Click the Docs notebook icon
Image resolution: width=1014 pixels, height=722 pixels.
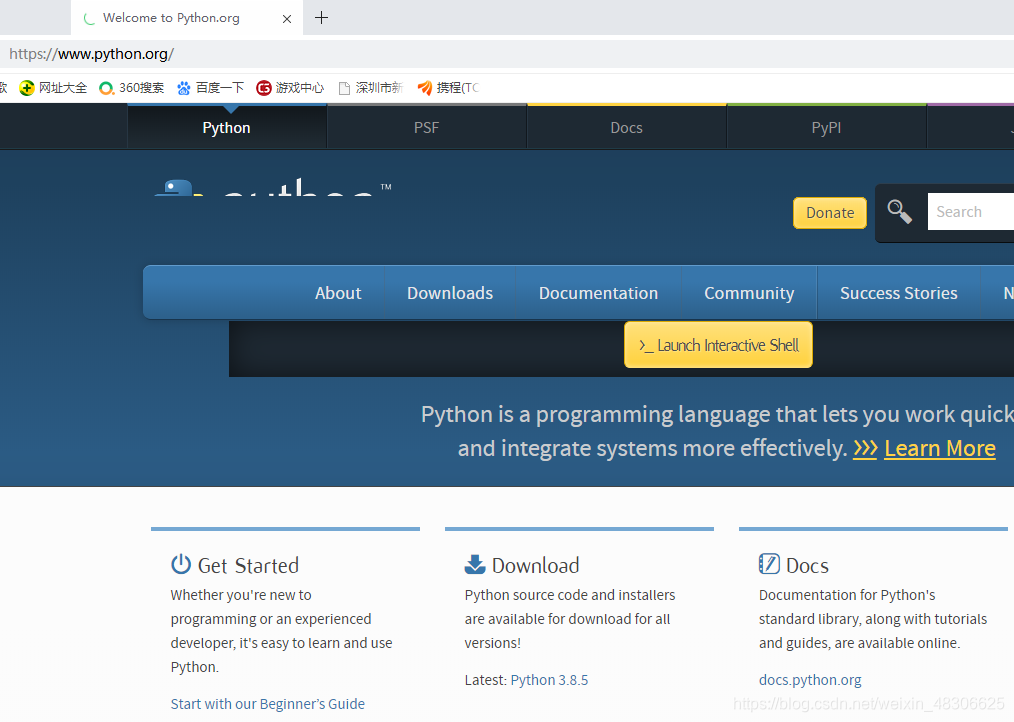click(x=769, y=564)
